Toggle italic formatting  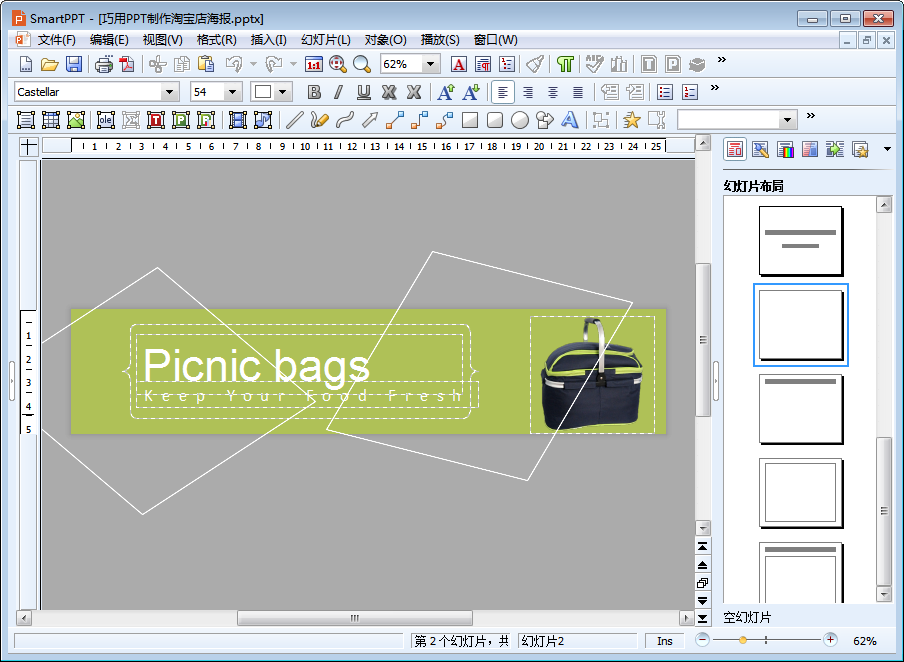[x=338, y=92]
